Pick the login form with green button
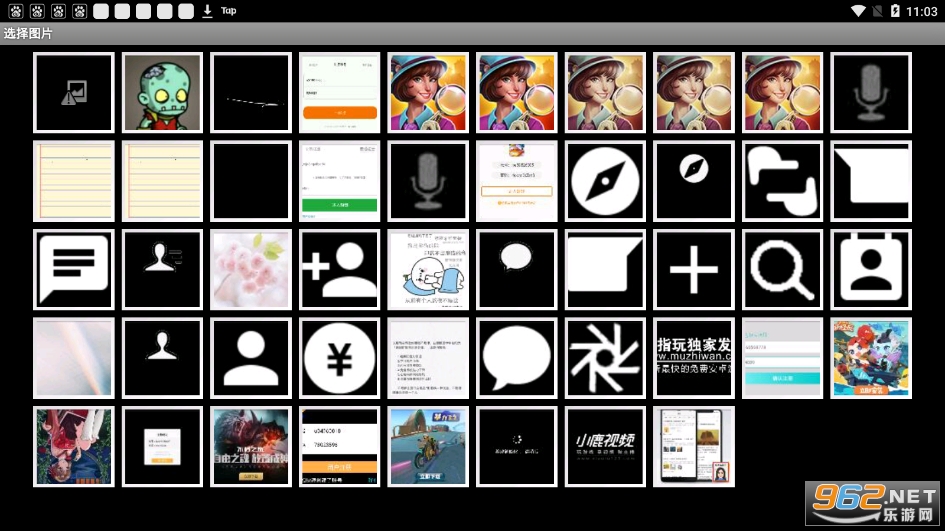This screenshot has width=945, height=531. pos(340,181)
